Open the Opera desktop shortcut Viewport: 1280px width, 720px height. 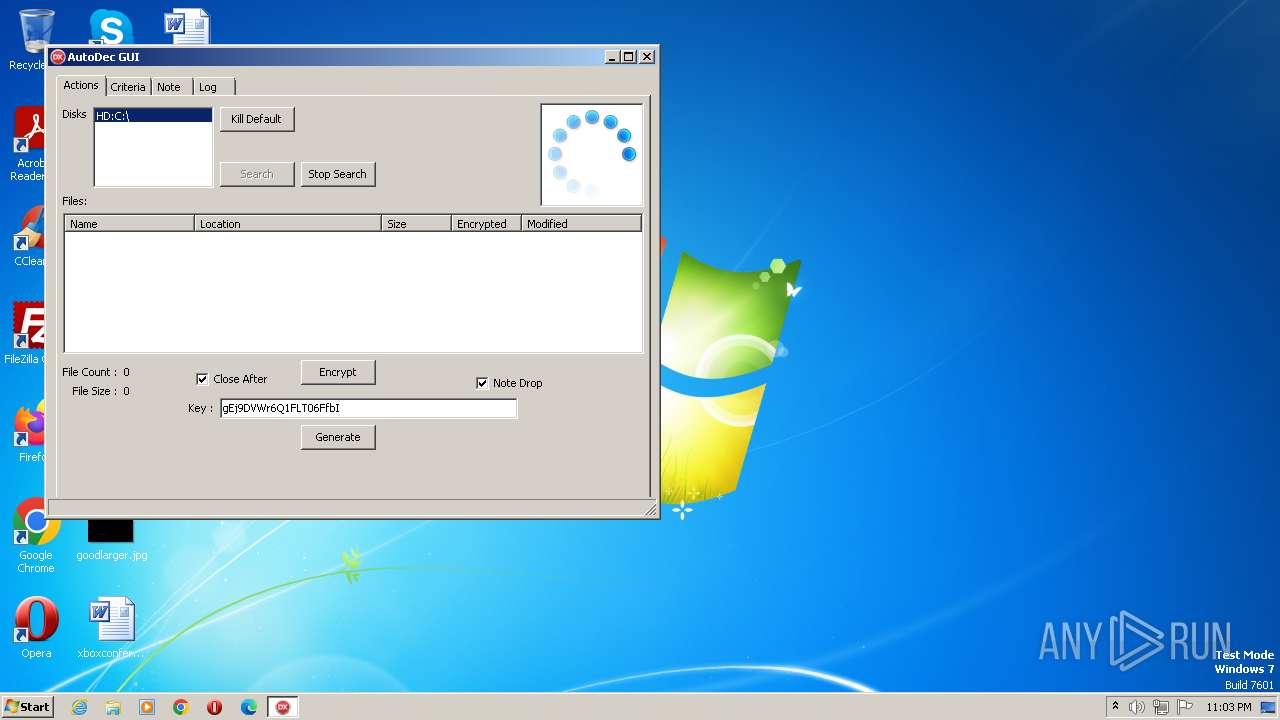click(36, 628)
